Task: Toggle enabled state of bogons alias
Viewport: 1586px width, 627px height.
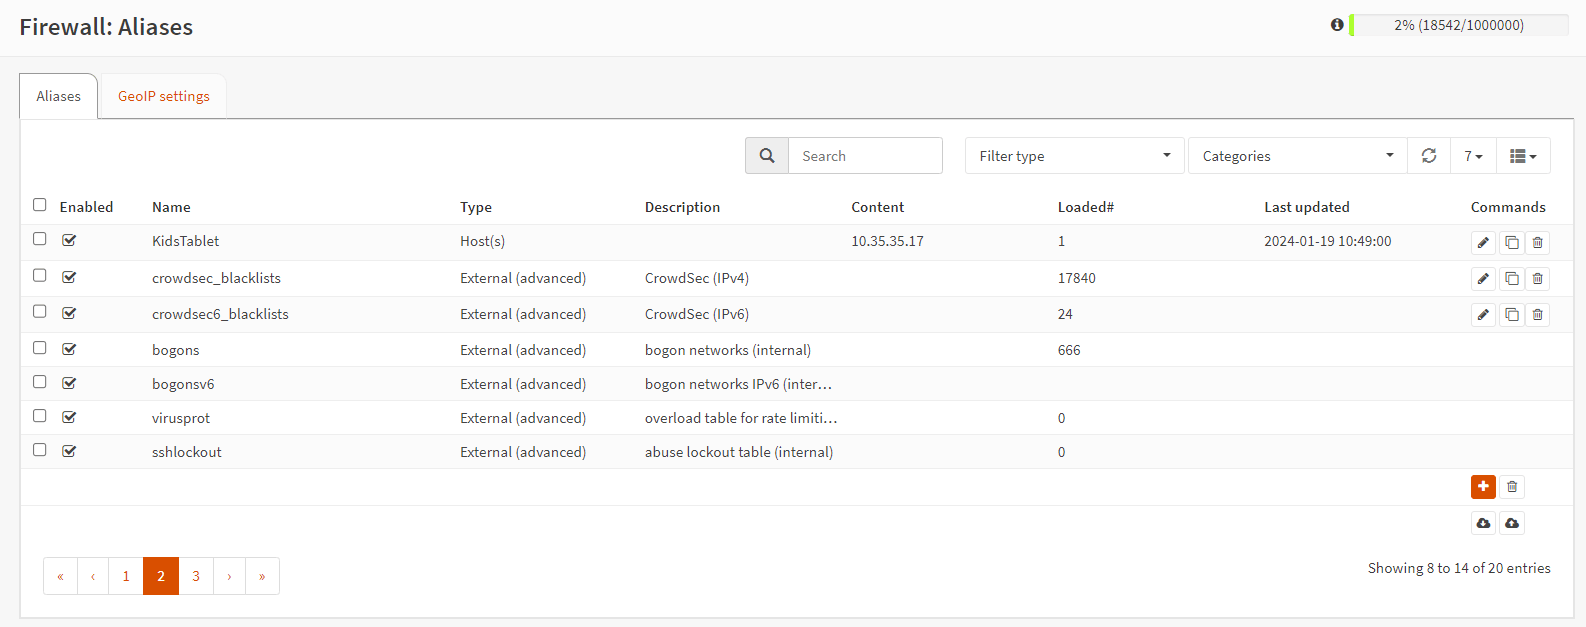Action: pyautogui.click(x=69, y=349)
